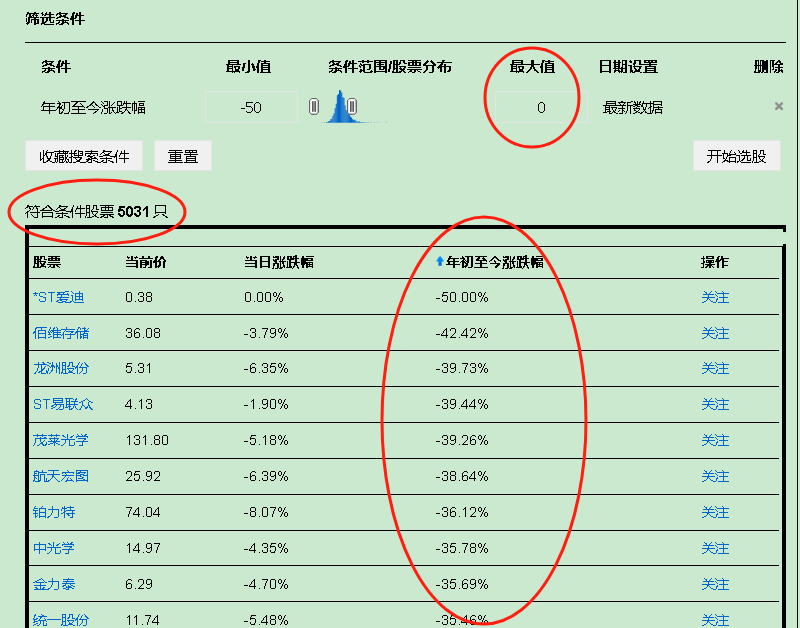Click the year-to-date value -42.42%

click(462, 333)
